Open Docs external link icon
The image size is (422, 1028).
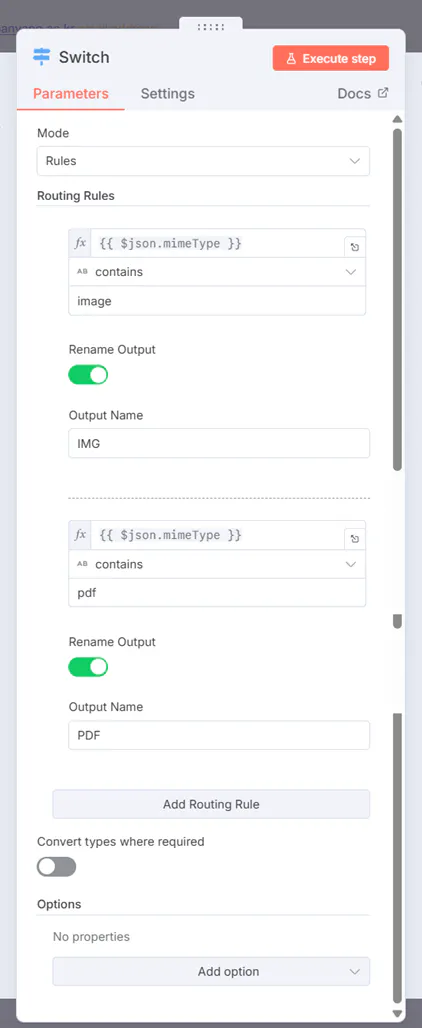click(383, 93)
